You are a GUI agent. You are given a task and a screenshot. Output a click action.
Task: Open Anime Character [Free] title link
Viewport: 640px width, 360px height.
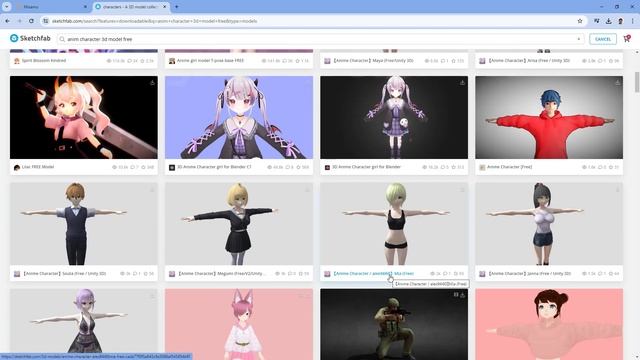509,167
